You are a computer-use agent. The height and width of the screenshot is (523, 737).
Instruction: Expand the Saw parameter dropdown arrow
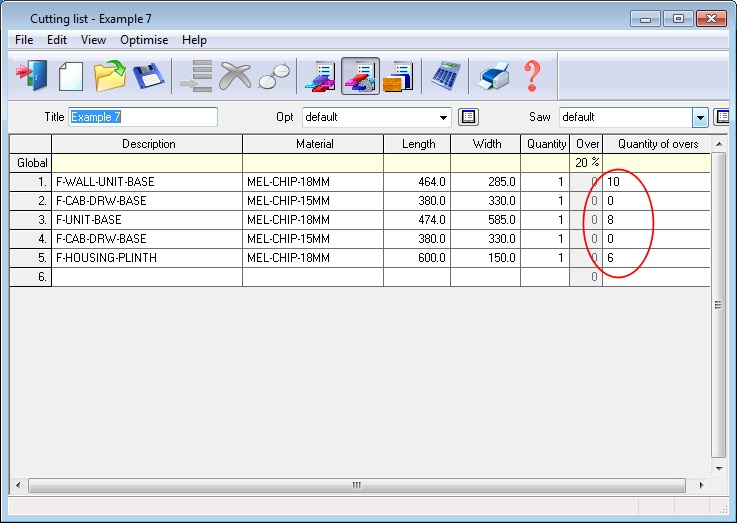click(x=700, y=117)
